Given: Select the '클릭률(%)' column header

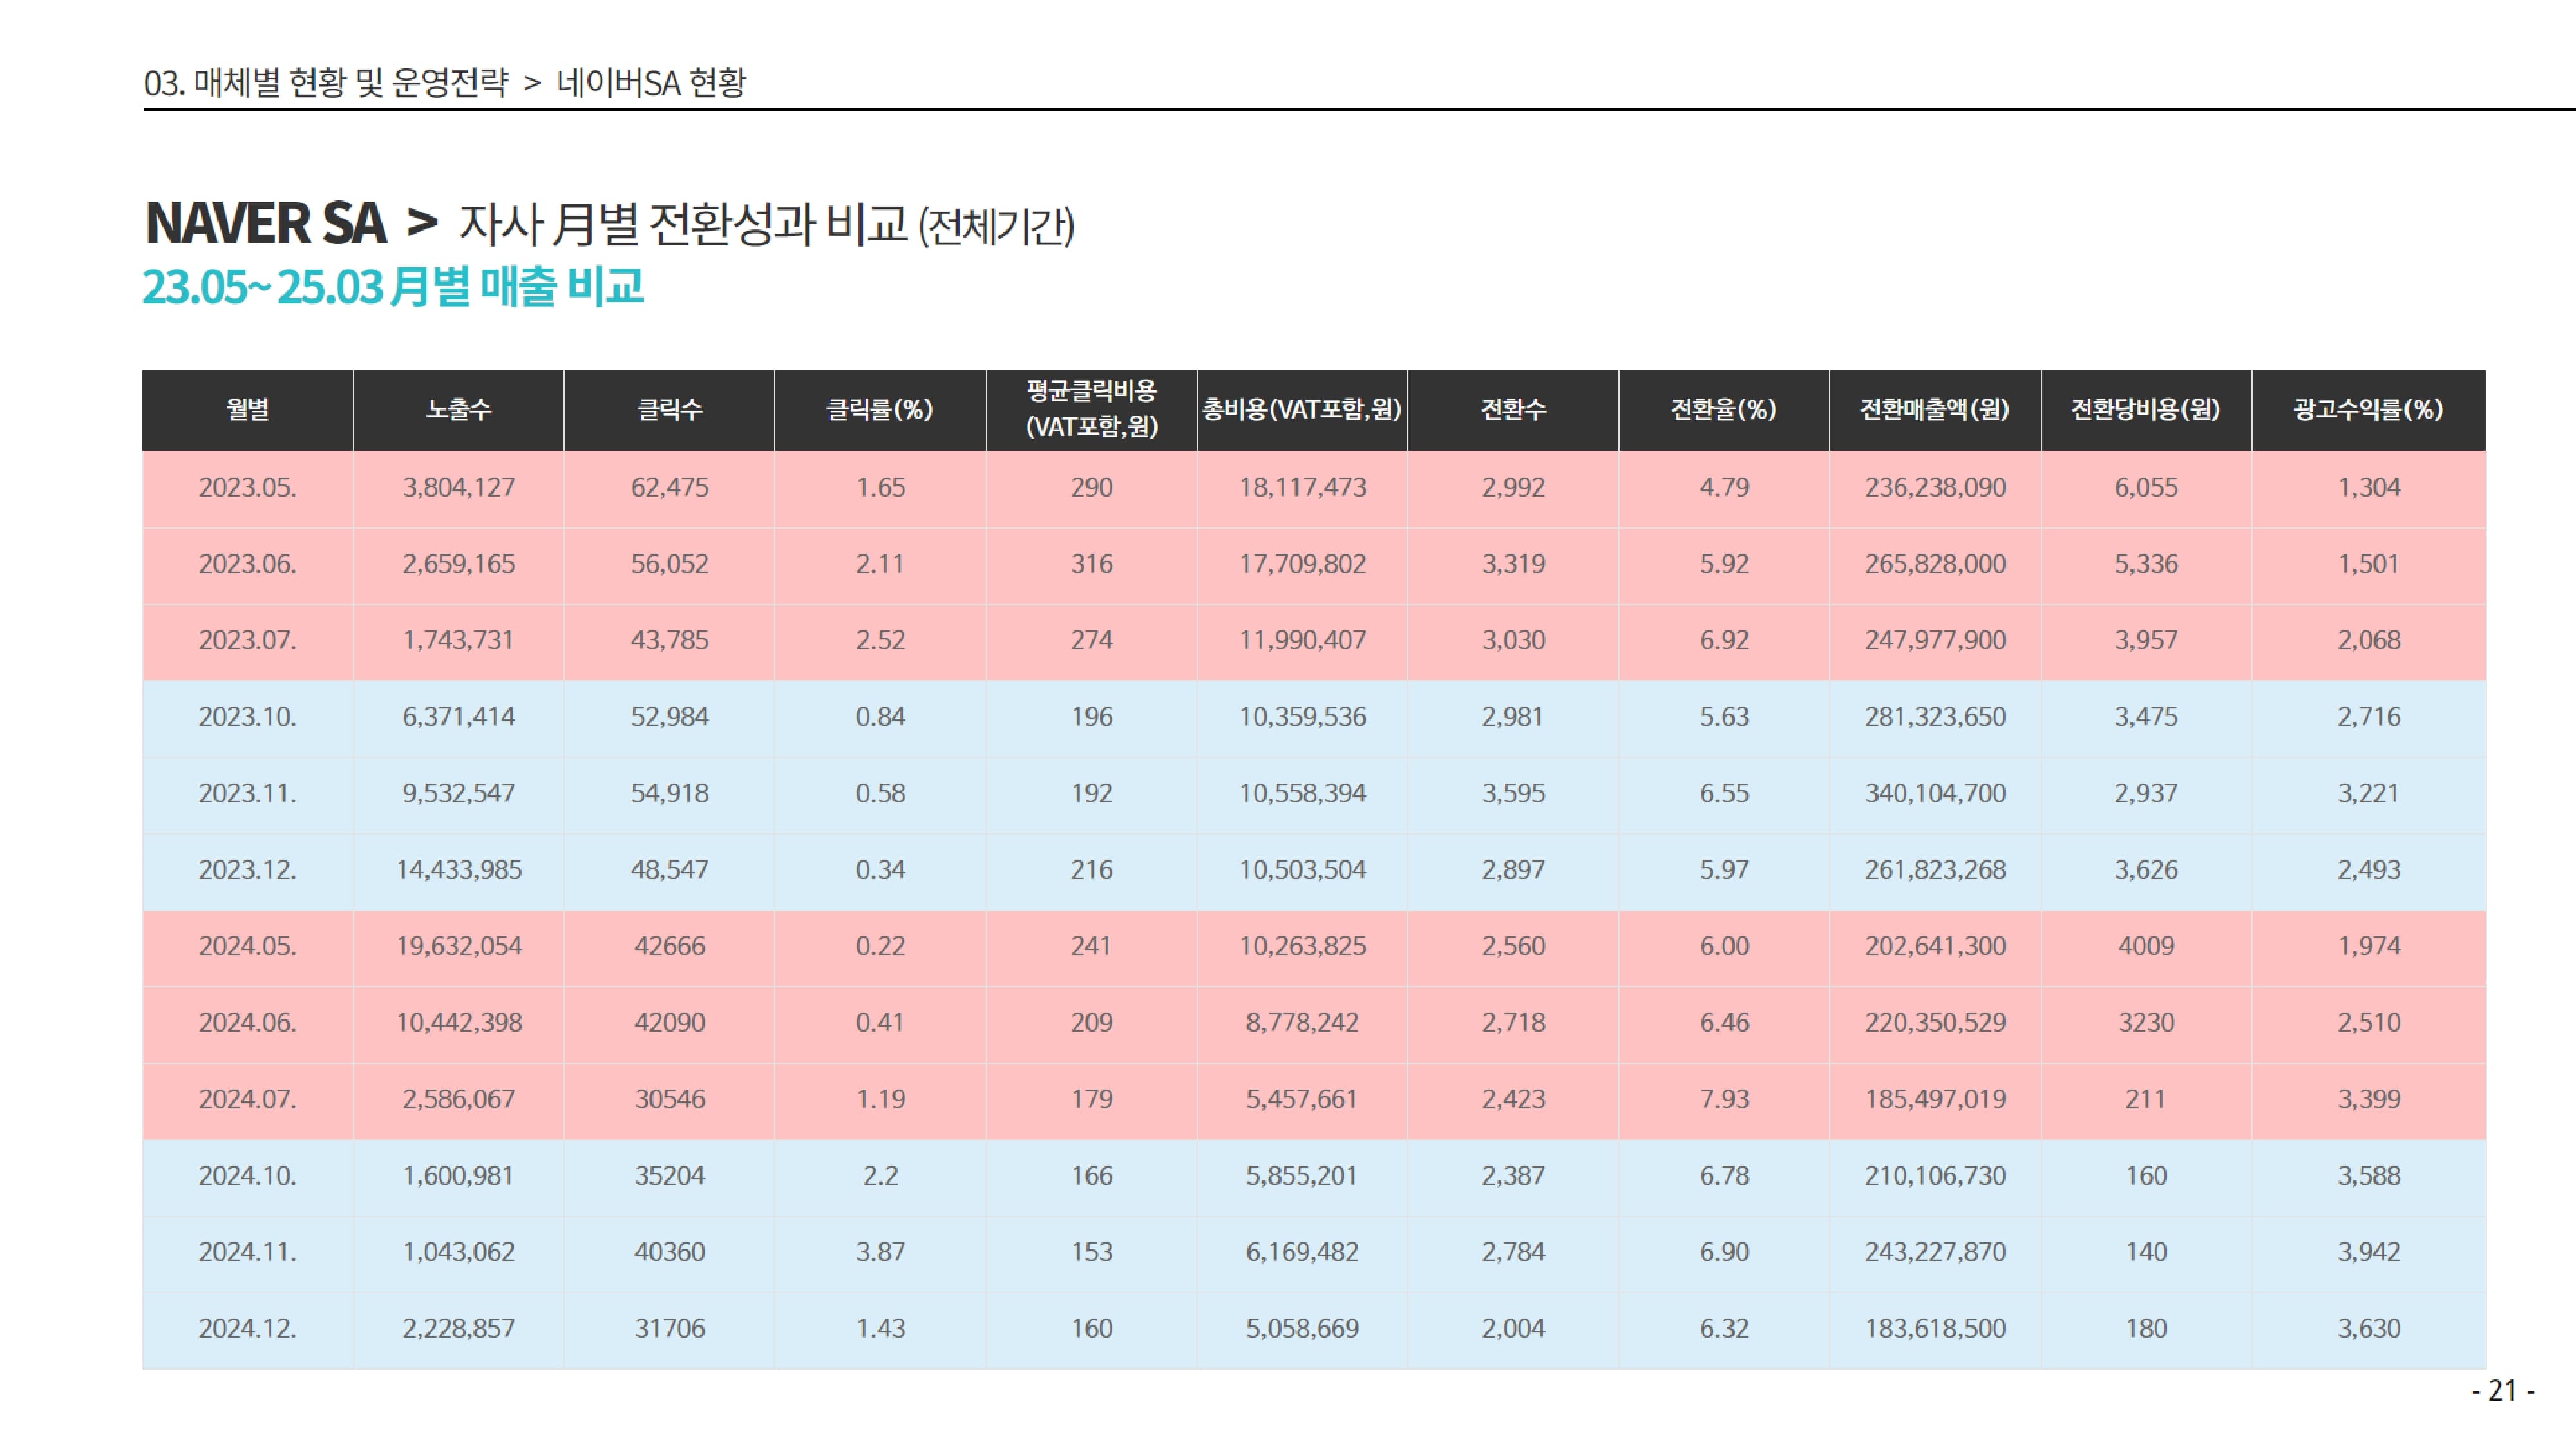Looking at the screenshot, I should [881, 410].
